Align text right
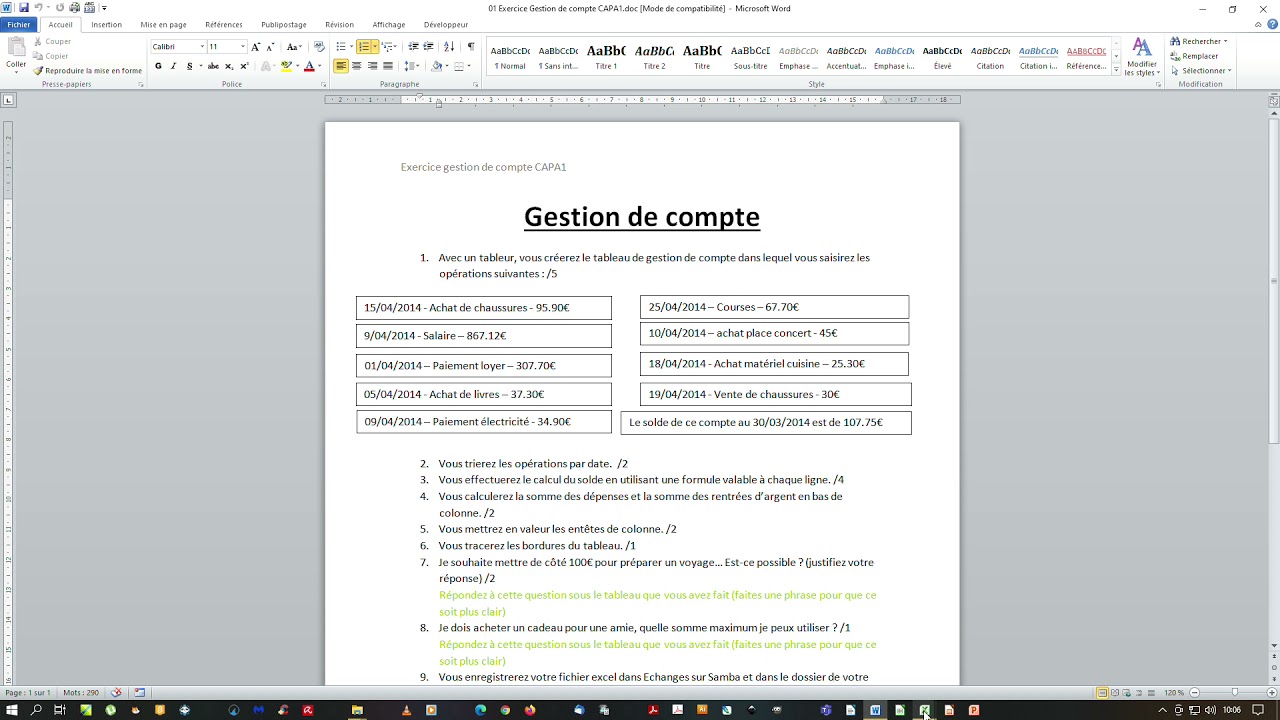The height and width of the screenshot is (720, 1280). click(372, 66)
